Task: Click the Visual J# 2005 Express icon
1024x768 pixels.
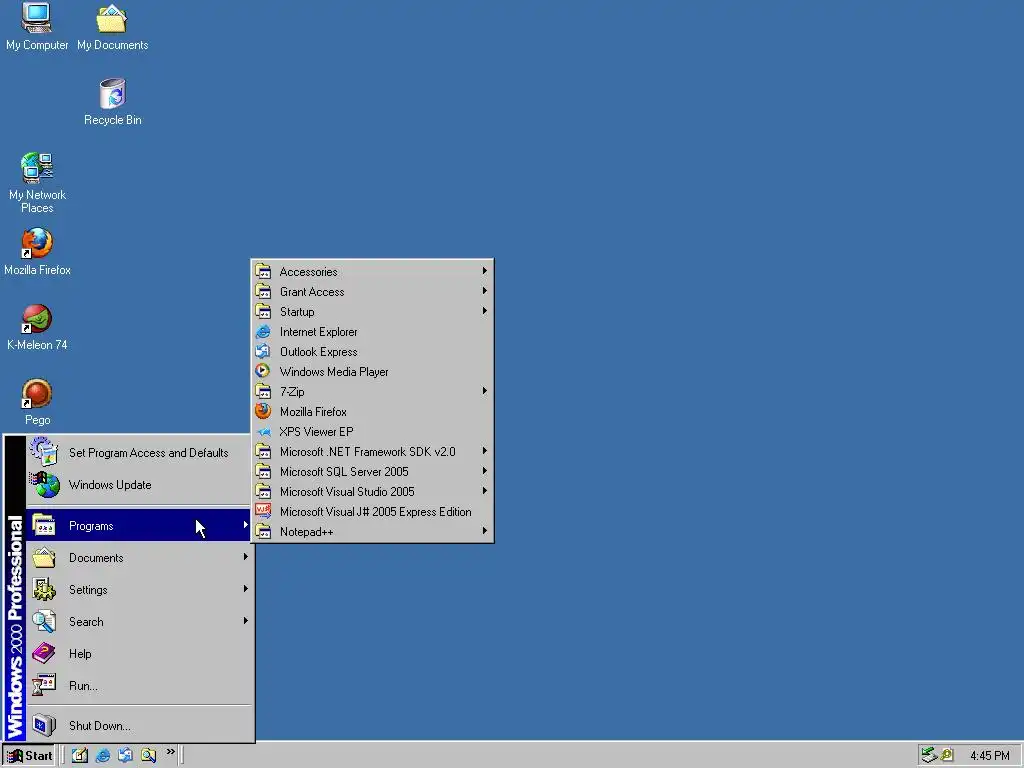Action: pos(263,511)
